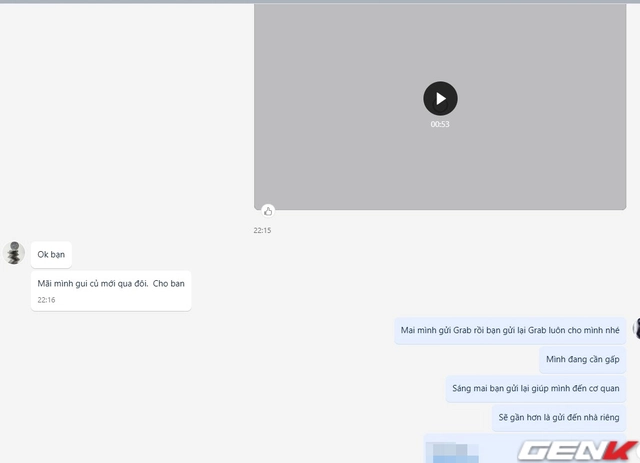The width and height of the screenshot is (640, 463).
Task: Click the "Sẽ gần hơn là gửi" message
Action: (x=558, y=417)
